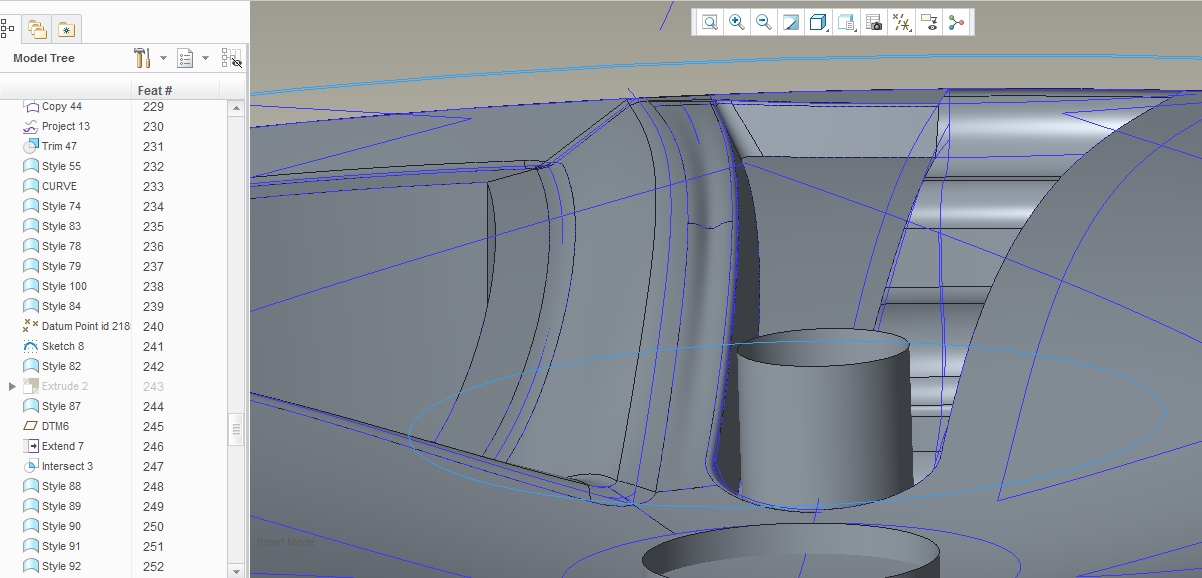Select the Extend 7 feature
1202x578 pixels.
(63, 446)
